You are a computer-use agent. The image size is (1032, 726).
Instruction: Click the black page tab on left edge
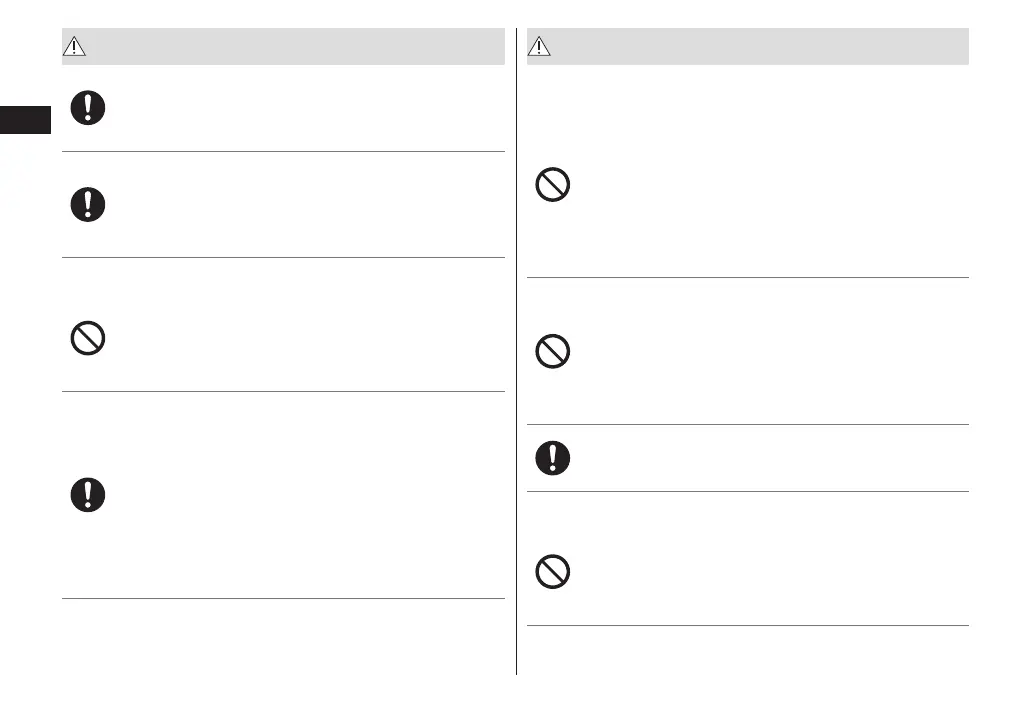tap(25, 119)
